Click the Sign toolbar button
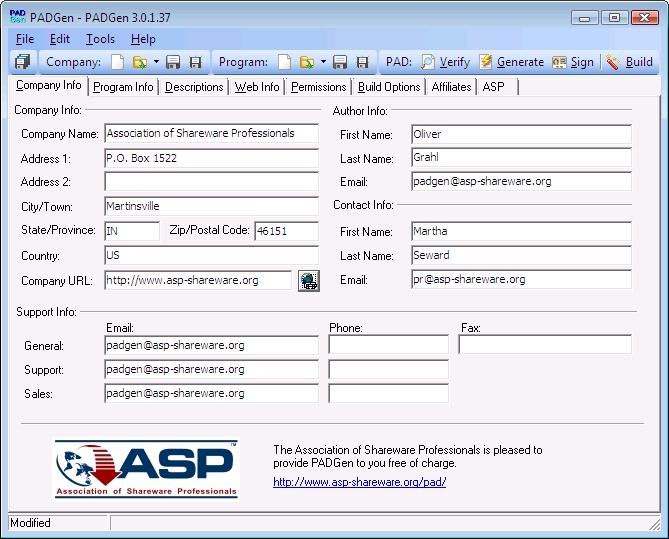 (573, 62)
